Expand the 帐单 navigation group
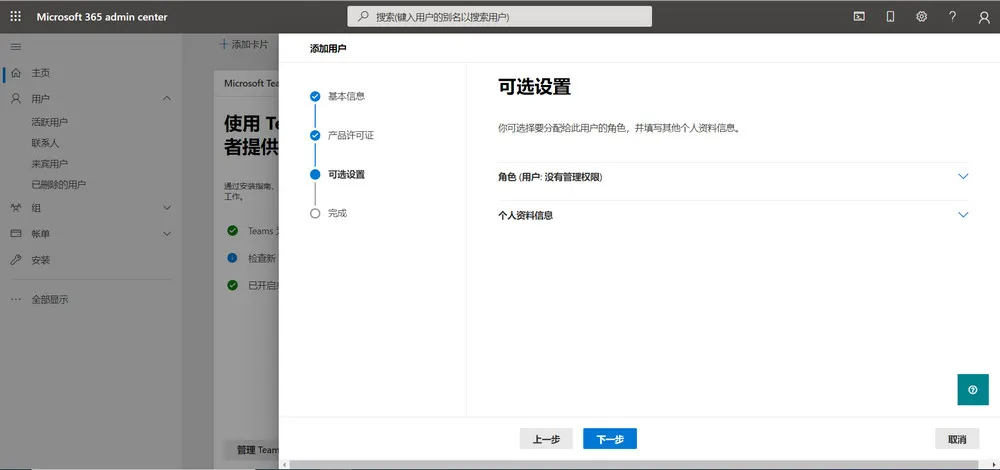The width and height of the screenshot is (1000, 470). [166, 234]
